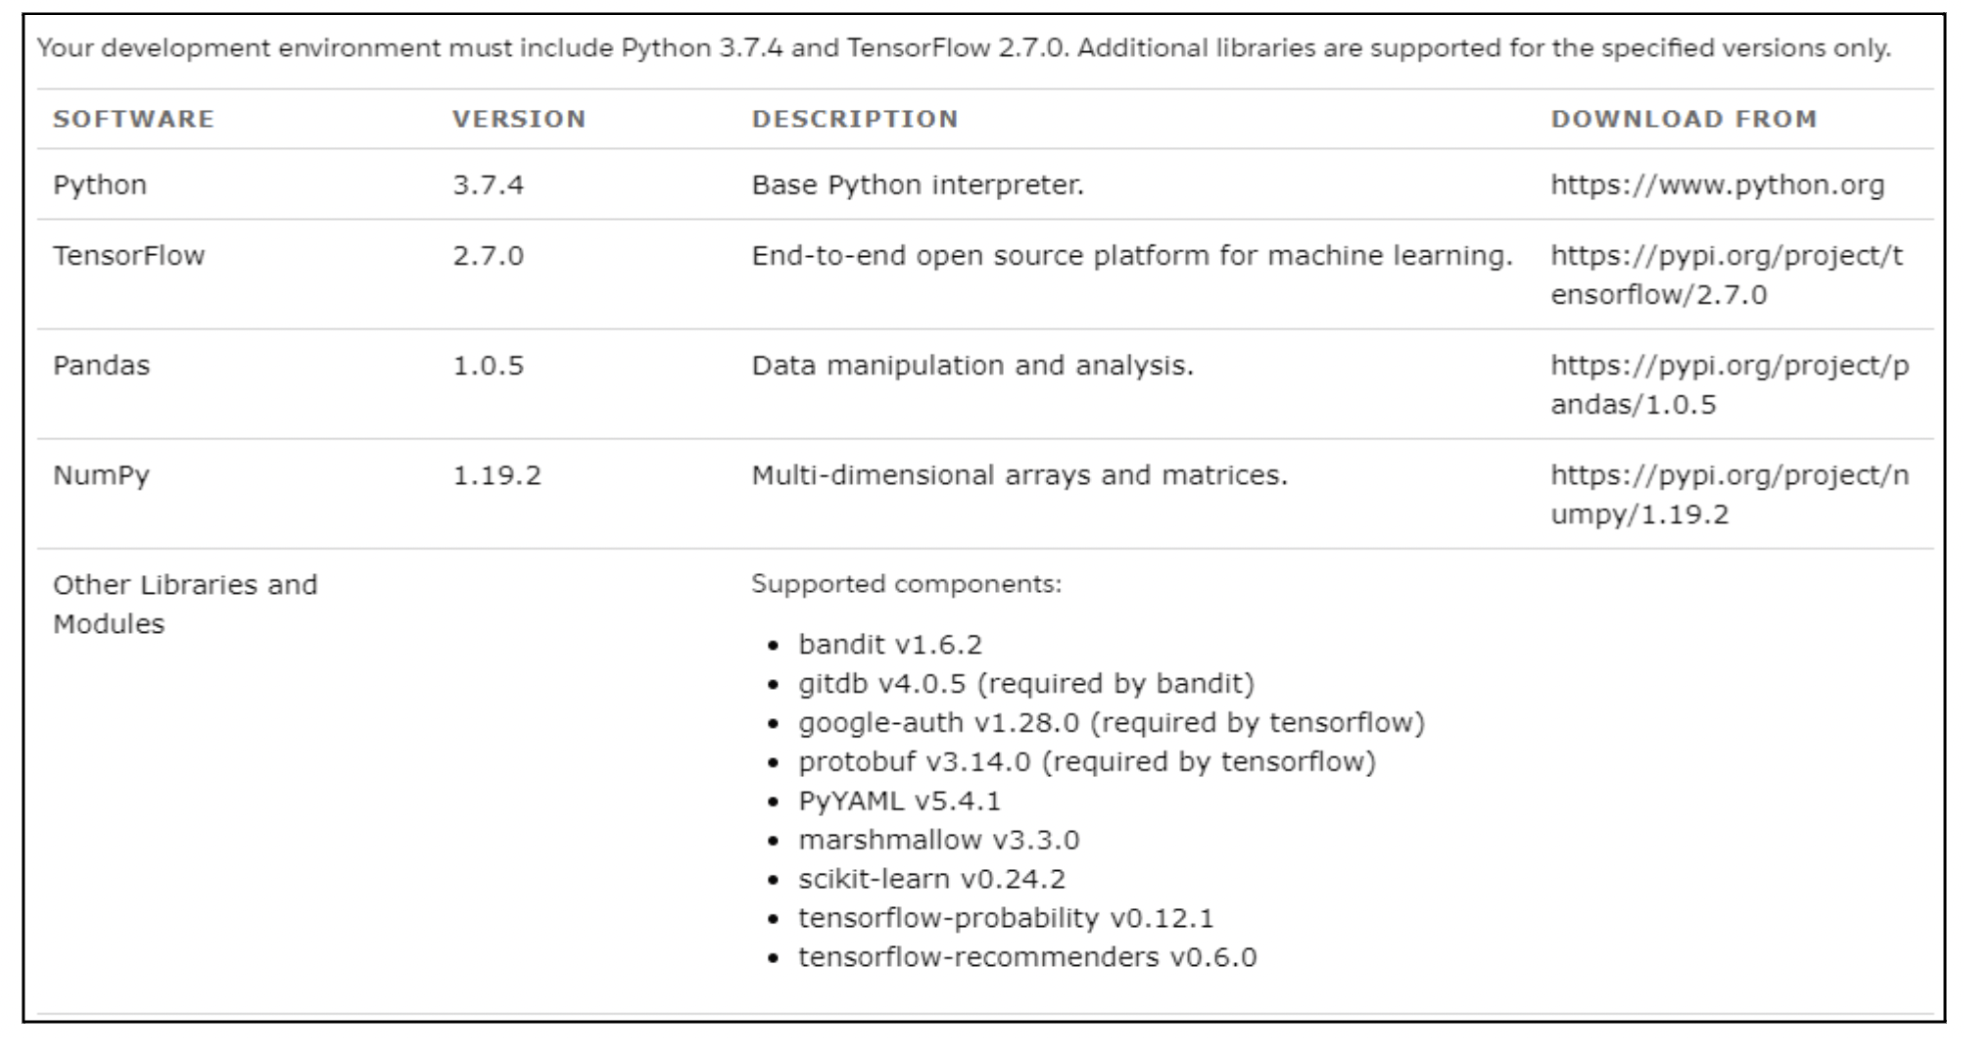Open the Pandas 1.0.5 PyPI link
Screen dimensions: 1964x1038
click(1729, 385)
